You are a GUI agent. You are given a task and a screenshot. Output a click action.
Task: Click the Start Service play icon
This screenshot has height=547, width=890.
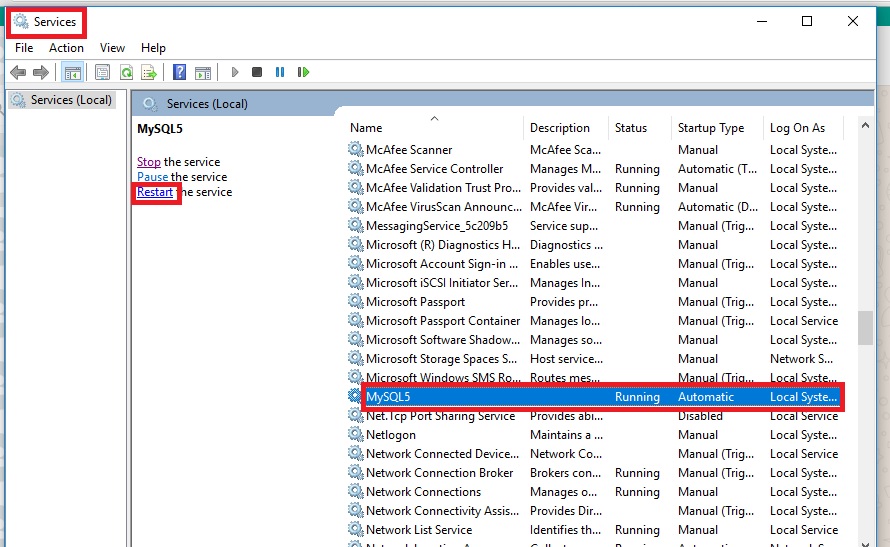pos(235,72)
